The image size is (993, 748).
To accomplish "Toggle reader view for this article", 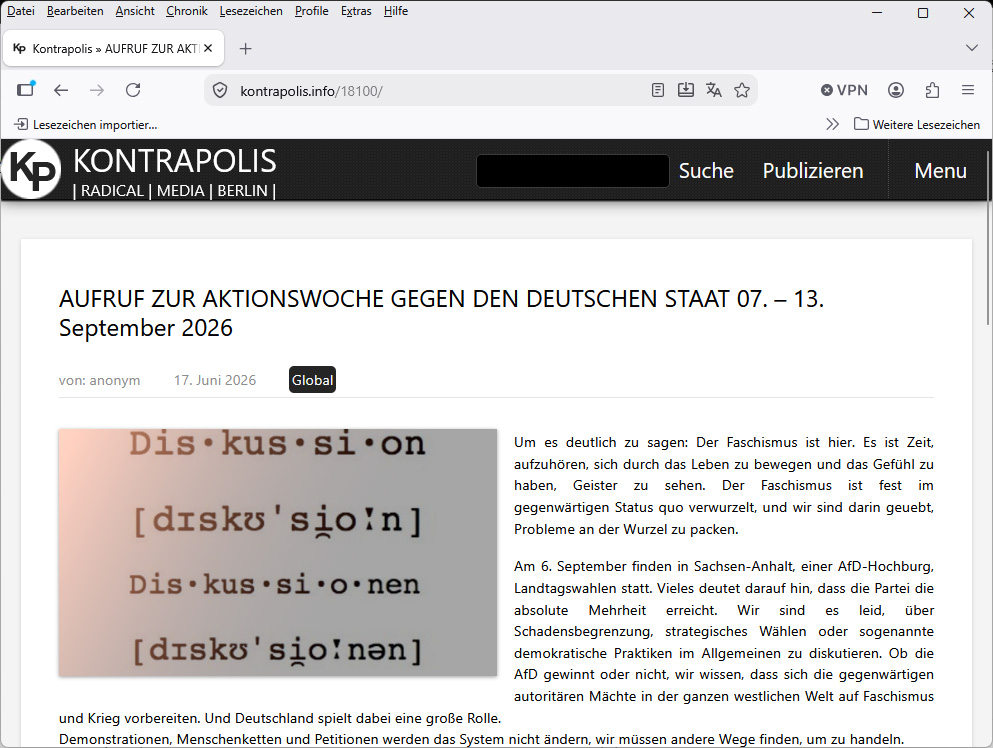I will (x=658, y=91).
